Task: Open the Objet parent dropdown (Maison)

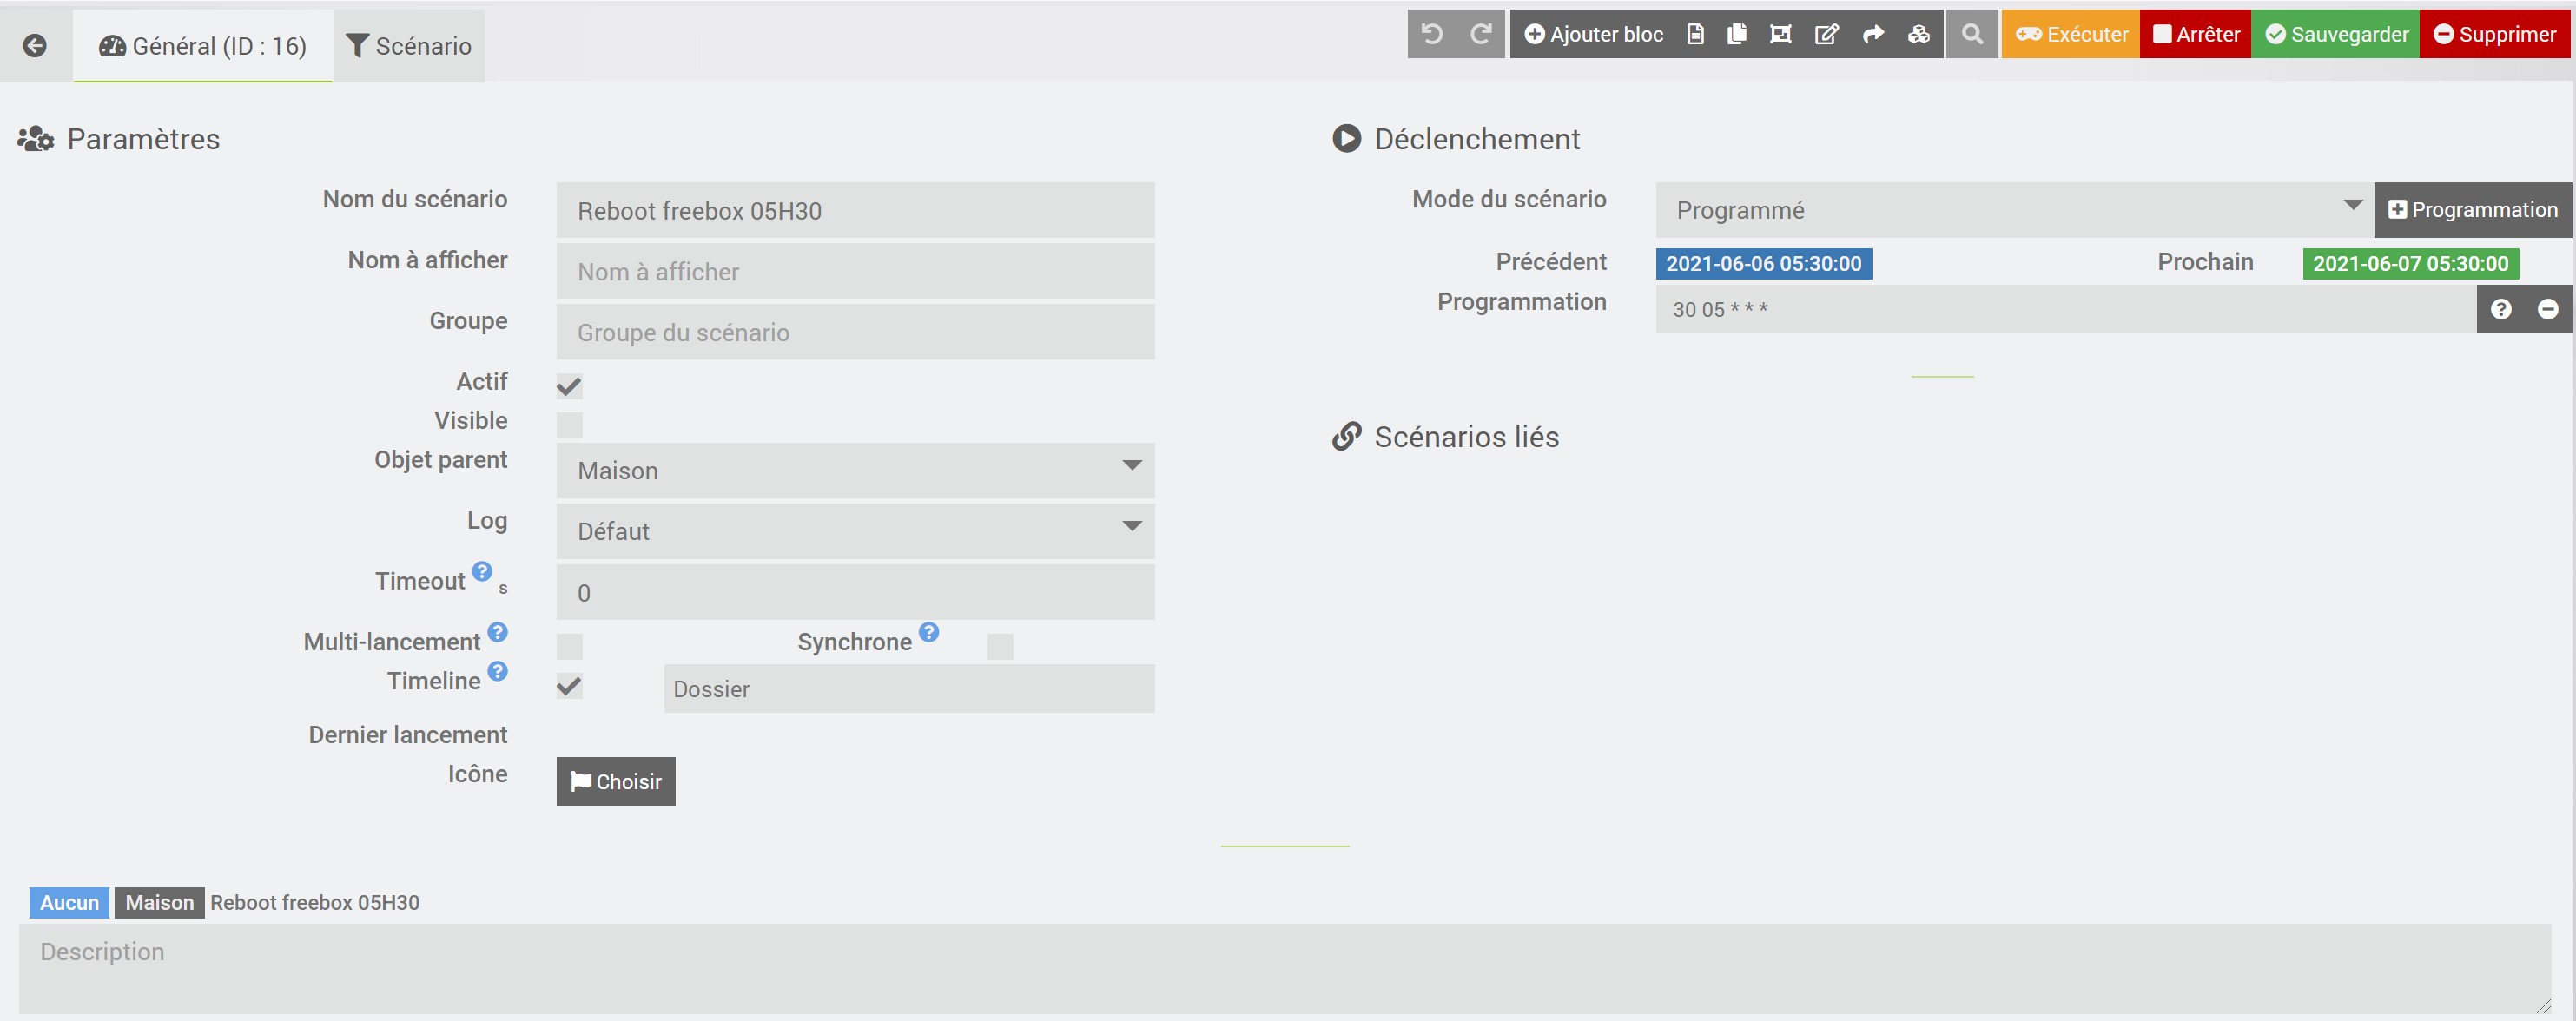Action: (855, 471)
